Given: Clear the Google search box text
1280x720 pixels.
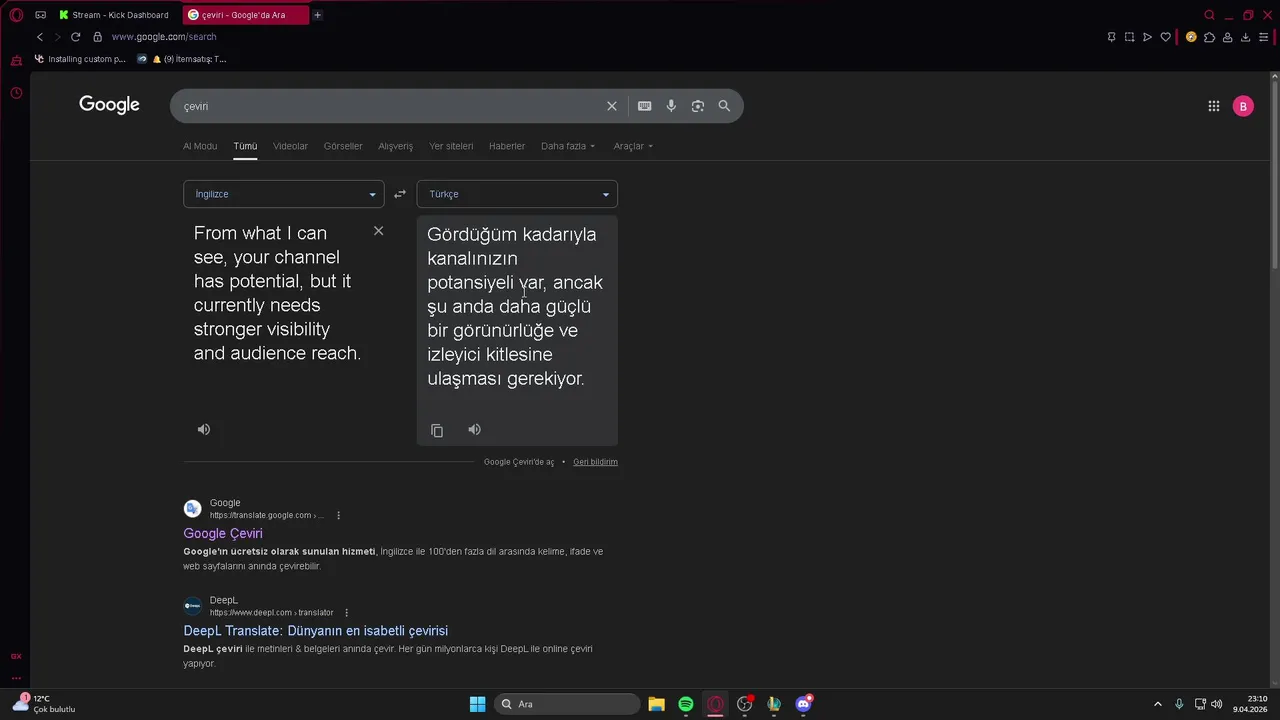Looking at the screenshot, I should click(612, 106).
